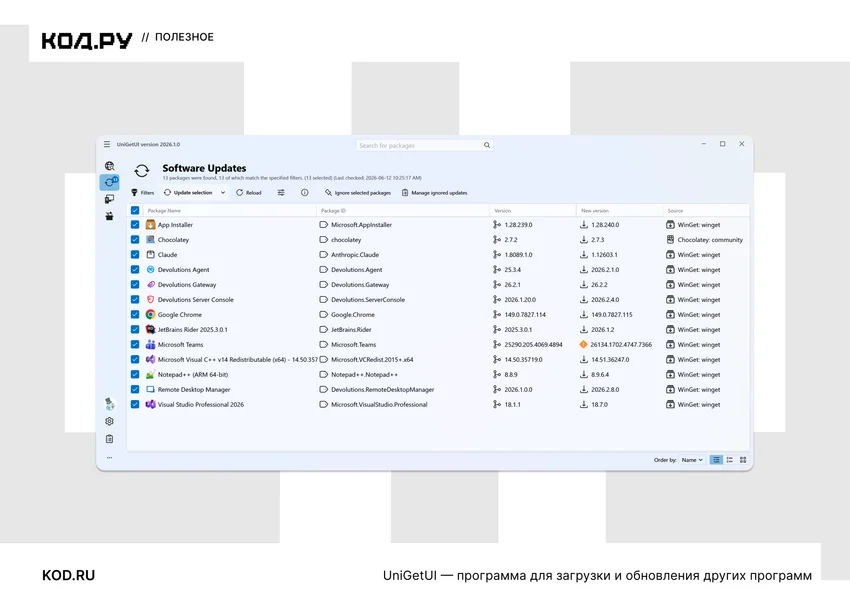Click new version 18.7.0 cell
This screenshot has width=850, height=605.
(x=600, y=404)
